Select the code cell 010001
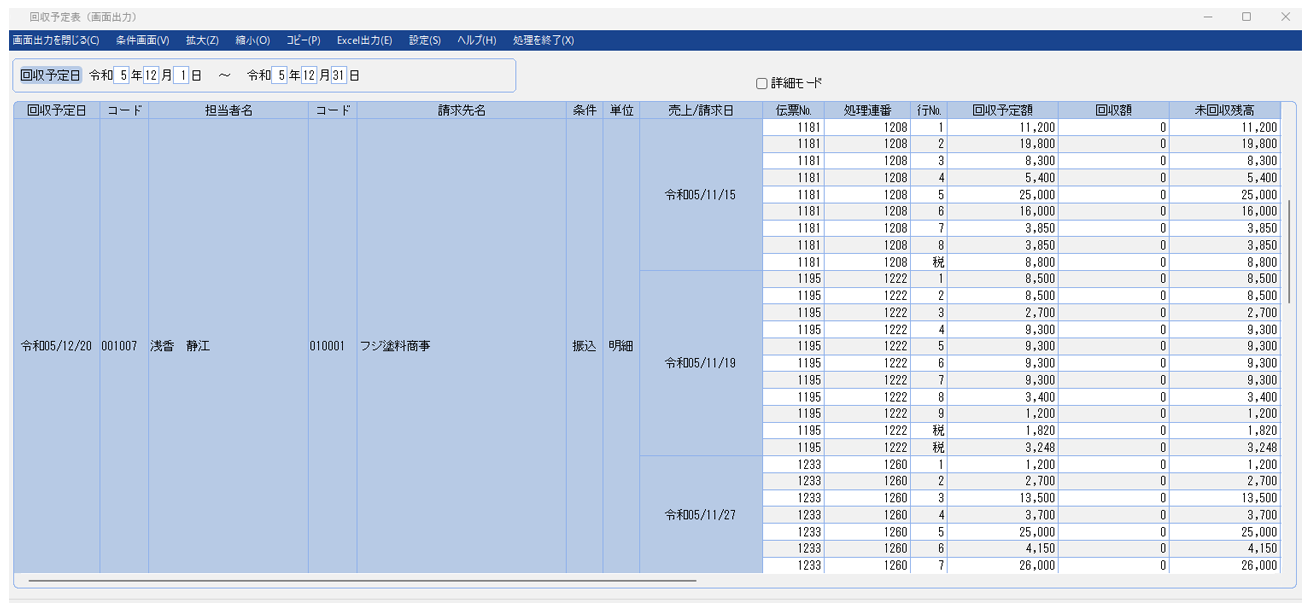Viewport: 1312px width, 610px height. (x=332, y=346)
